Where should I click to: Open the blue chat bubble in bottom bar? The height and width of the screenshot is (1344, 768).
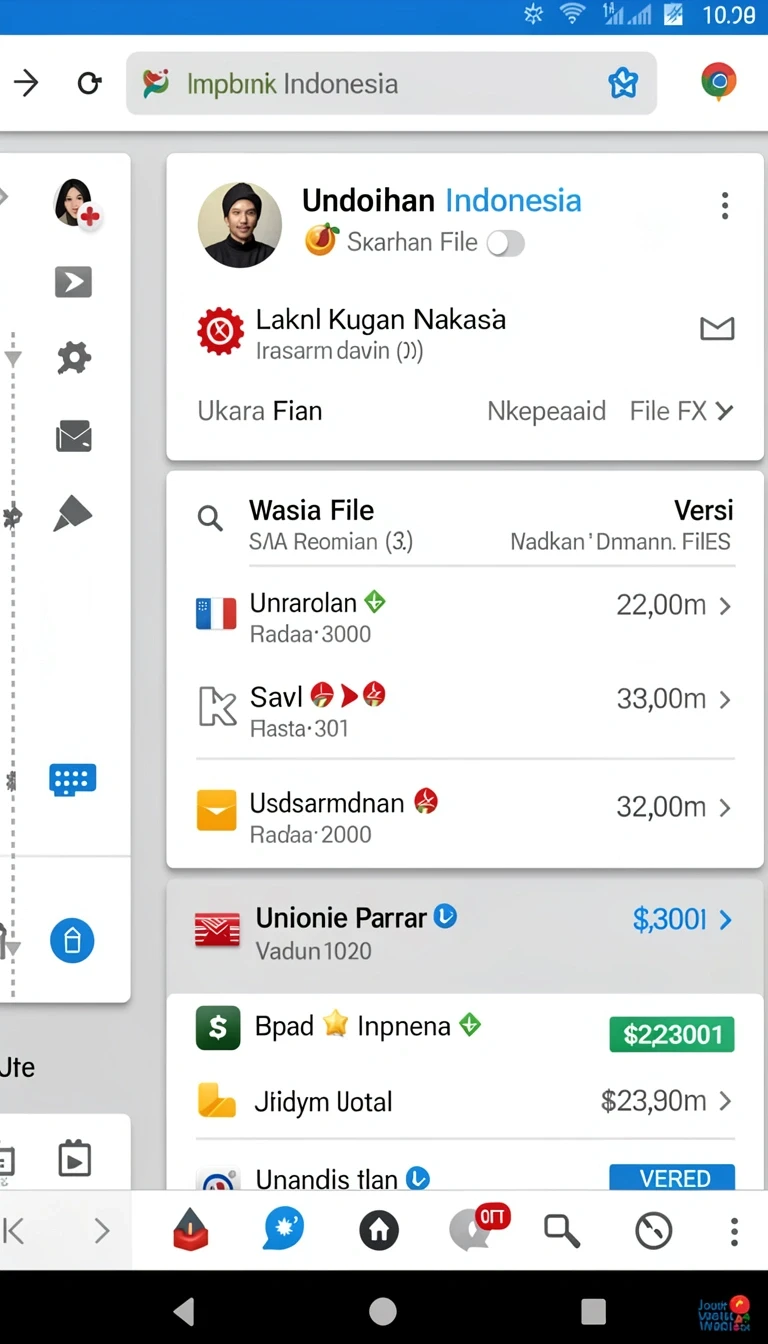(x=283, y=1229)
